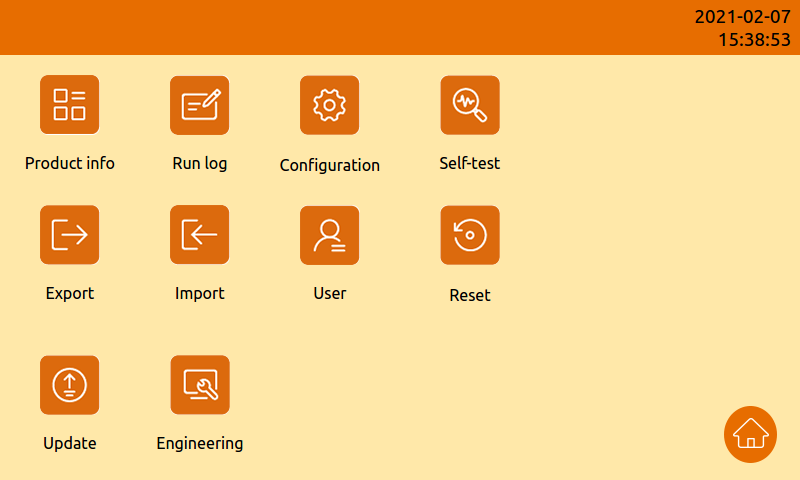800x480 pixels.
Task: Open the Engineering wrench icon
Action: [x=200, y=385]
